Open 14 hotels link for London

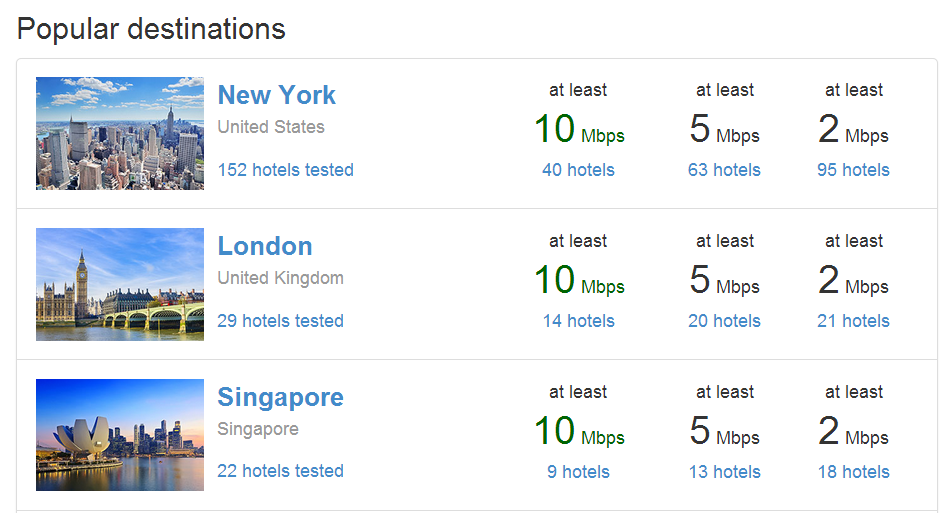(x=578, y=321)
